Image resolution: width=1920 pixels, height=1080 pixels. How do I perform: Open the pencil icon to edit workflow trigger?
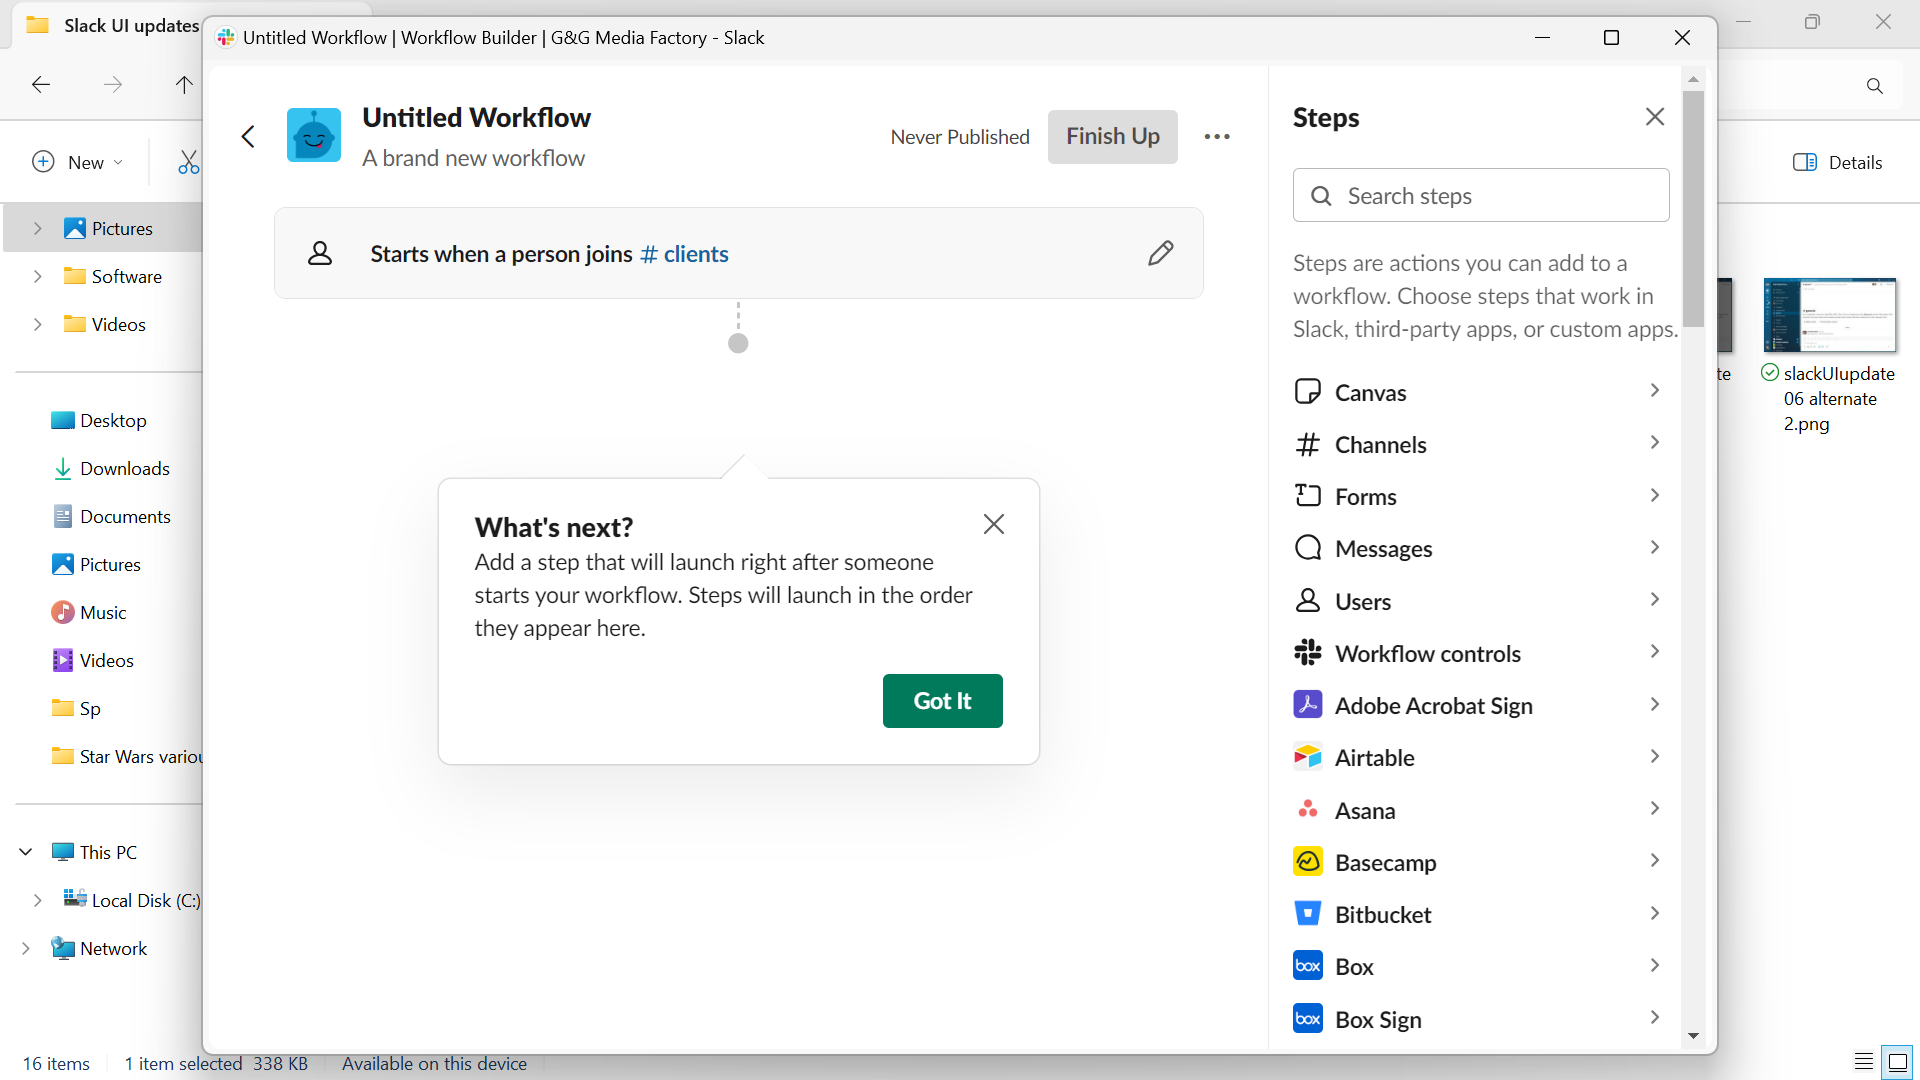[1161, 253]
